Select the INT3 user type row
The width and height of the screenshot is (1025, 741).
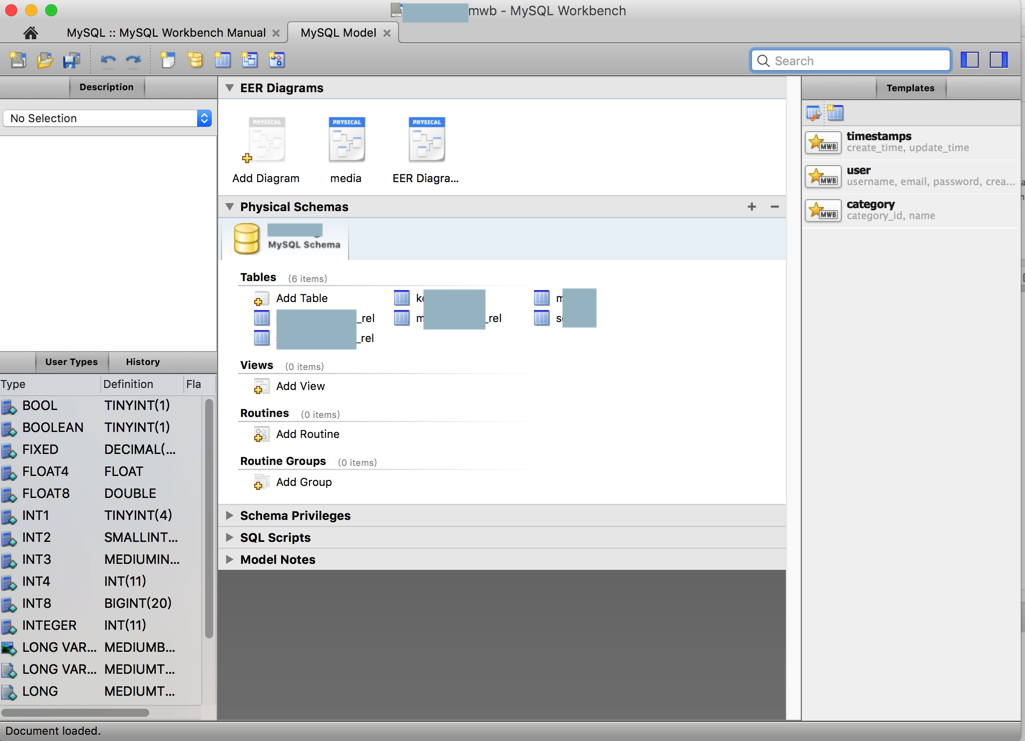101,560
